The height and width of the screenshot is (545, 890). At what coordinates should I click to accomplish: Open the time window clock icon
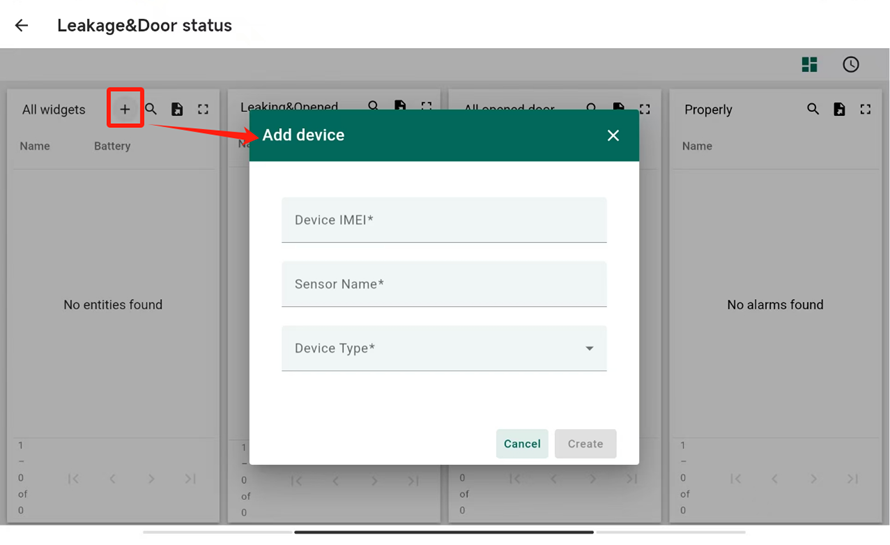(850, 65)
